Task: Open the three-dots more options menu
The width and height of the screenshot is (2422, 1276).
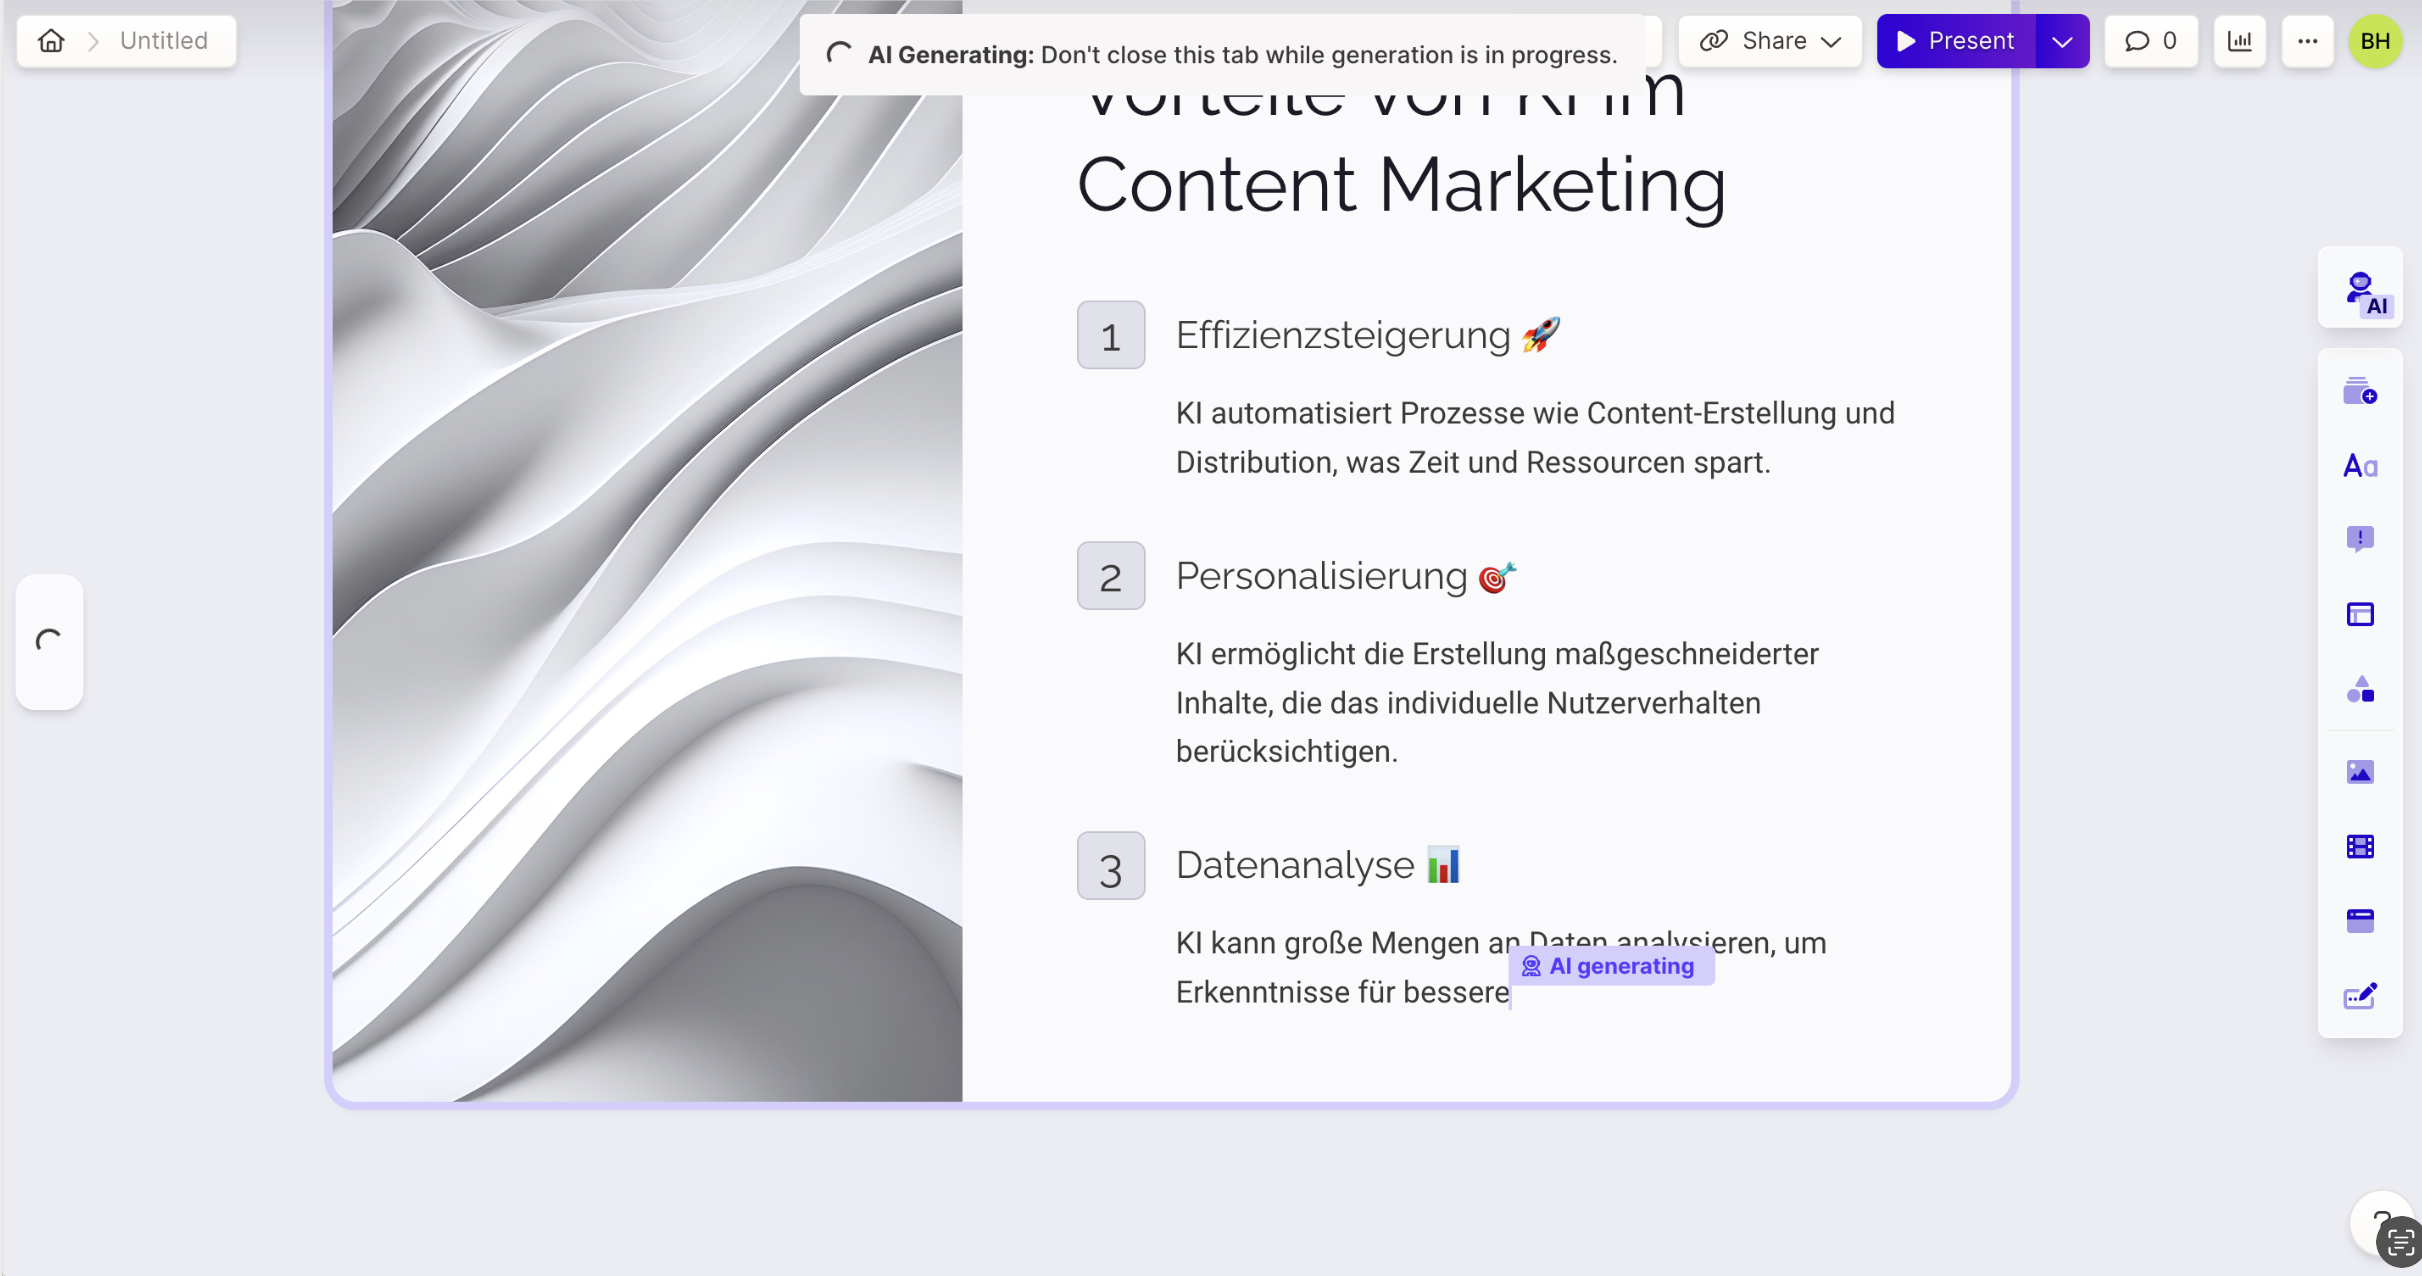Action: coord(2307,41)
